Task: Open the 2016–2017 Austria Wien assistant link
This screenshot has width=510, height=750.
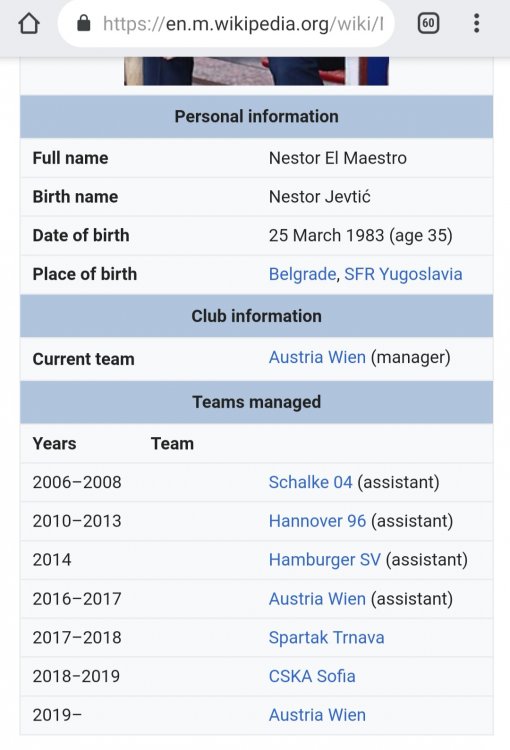Action: (x=317, y=599)
